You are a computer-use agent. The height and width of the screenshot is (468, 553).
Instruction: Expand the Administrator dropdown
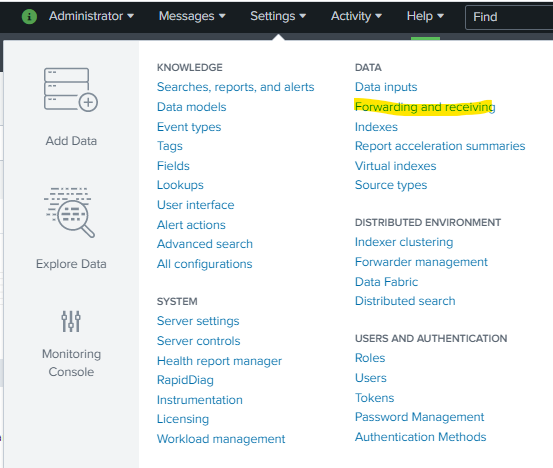tap(91, 16)
